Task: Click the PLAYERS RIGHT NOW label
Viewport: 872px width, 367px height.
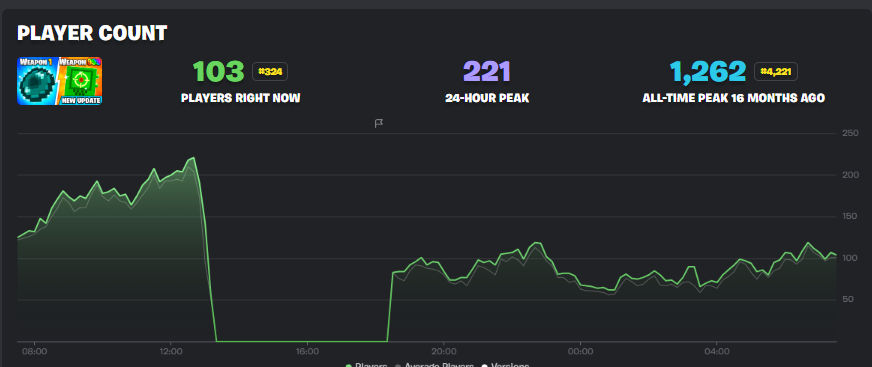Action: tap(240, 98)
